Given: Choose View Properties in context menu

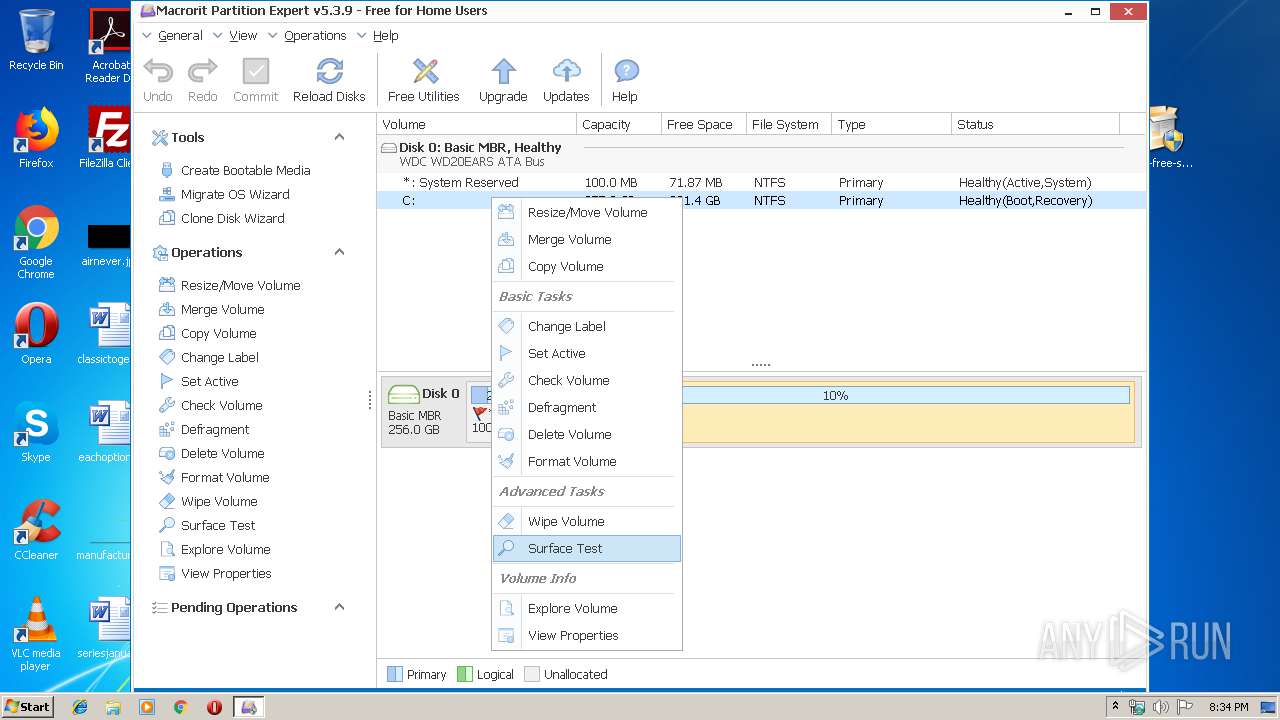Looking at the screenshot, I should pos(587,635).
